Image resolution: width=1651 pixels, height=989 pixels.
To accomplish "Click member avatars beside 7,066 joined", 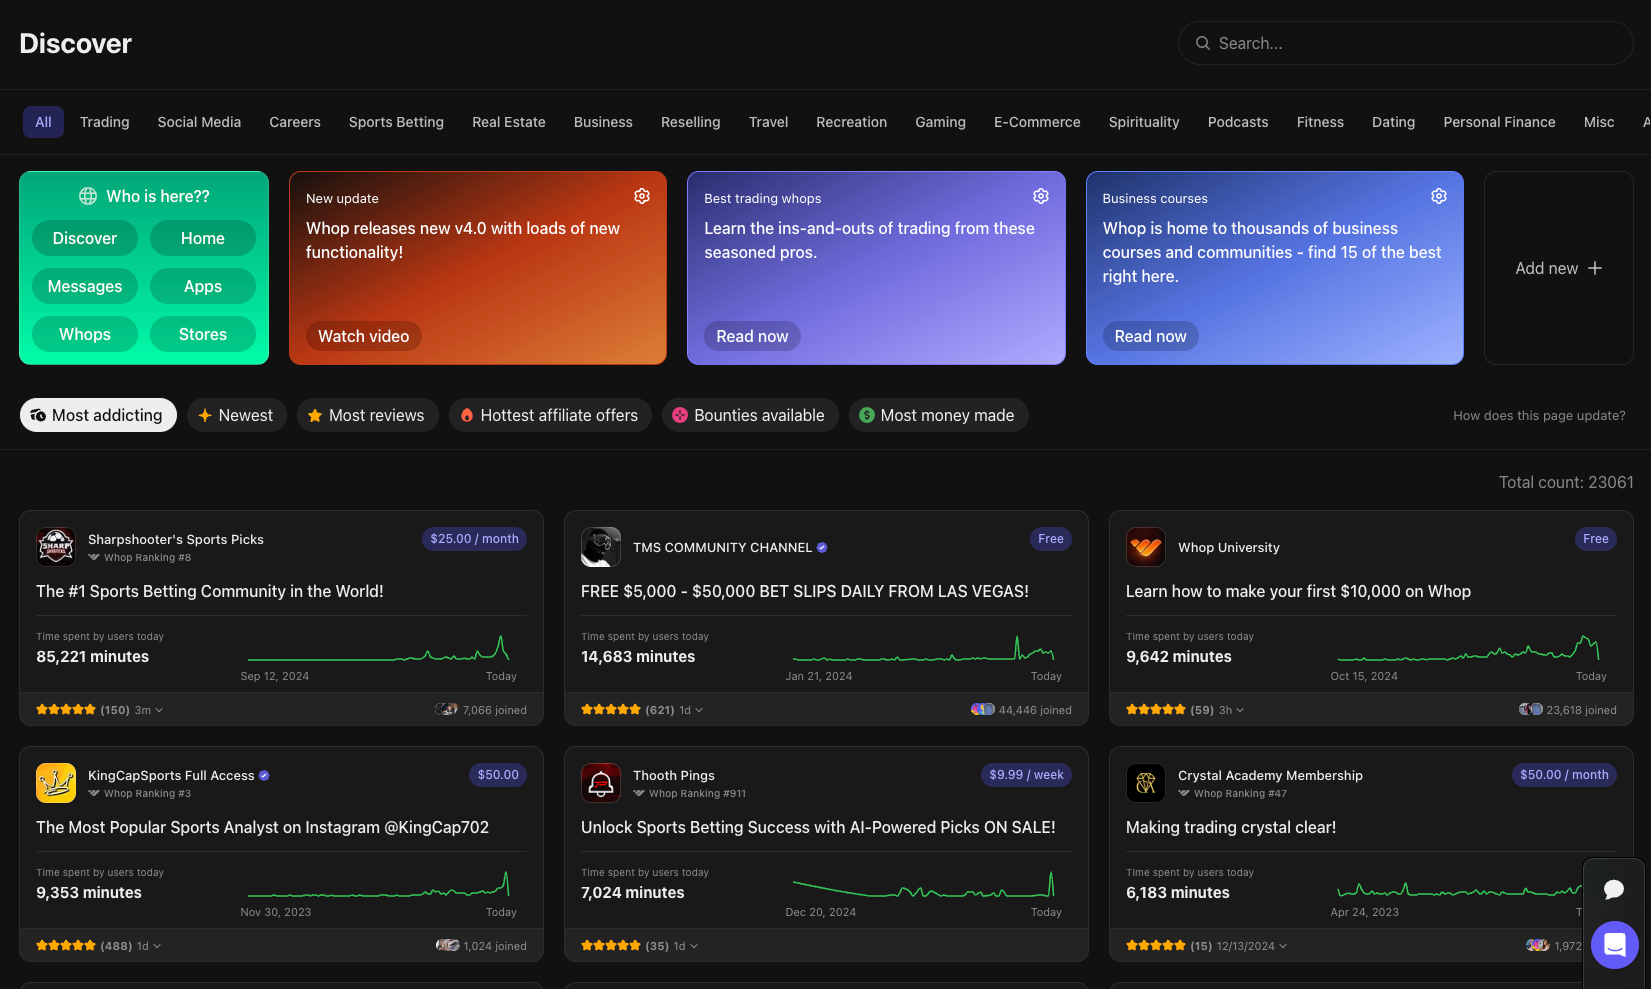I will pyautogui.click(x=447, y=710).
